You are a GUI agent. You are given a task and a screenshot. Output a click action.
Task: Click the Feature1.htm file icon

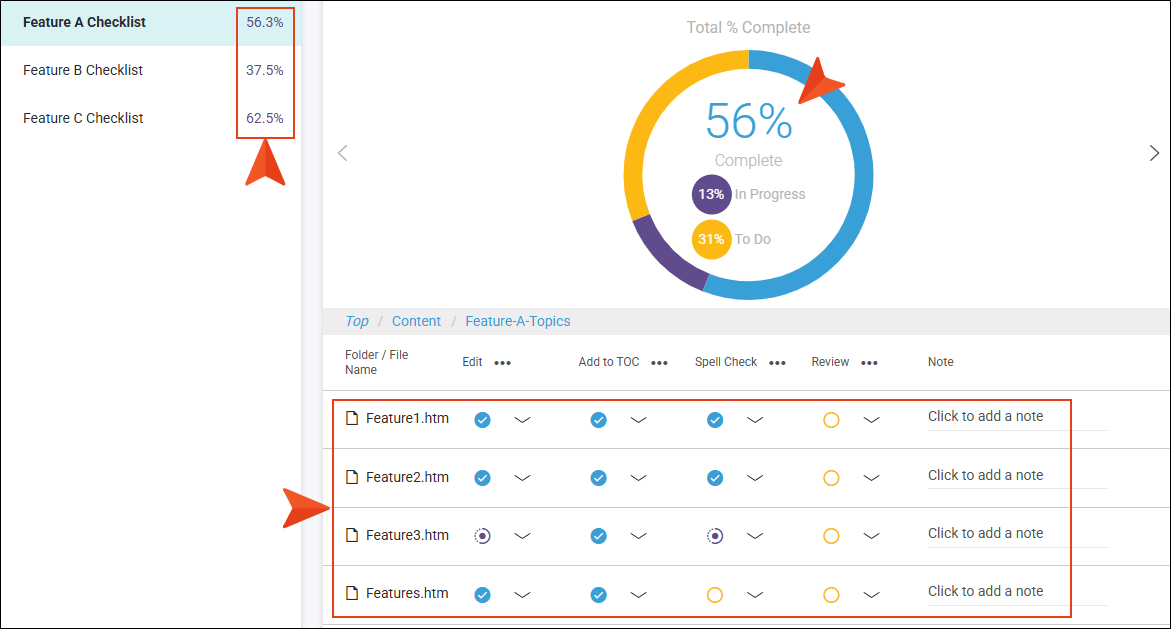tap(352, 418)
